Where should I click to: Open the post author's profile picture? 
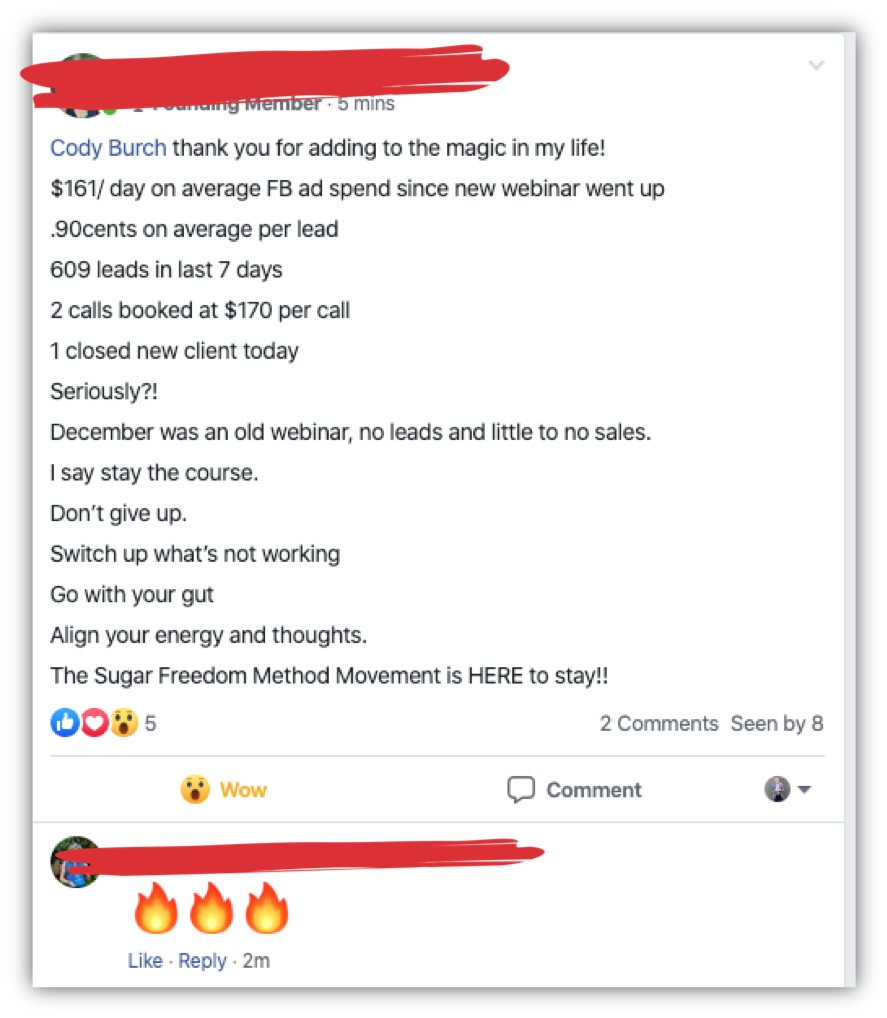click(x=81, y=86)
